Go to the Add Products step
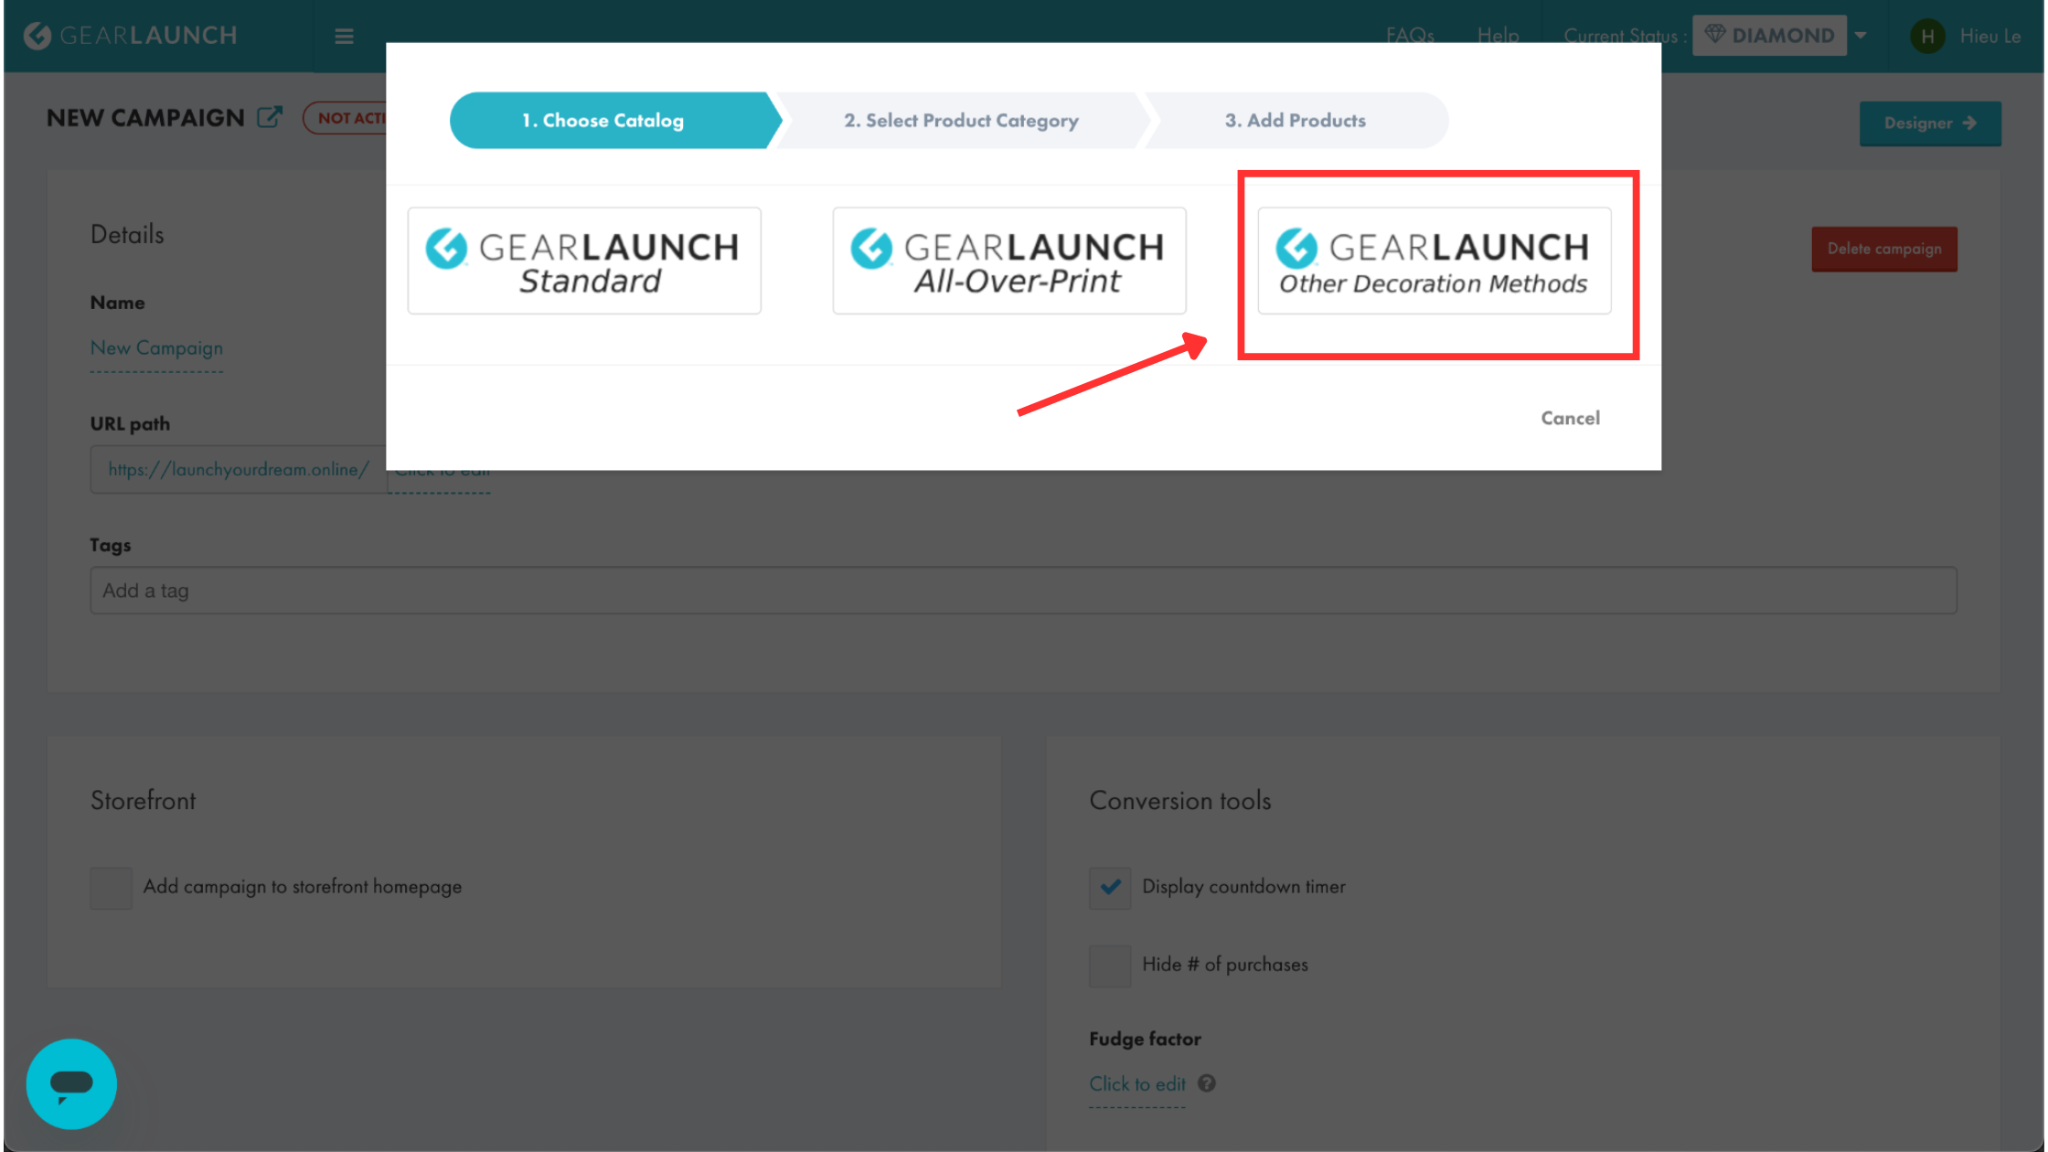 [1295, 121]
